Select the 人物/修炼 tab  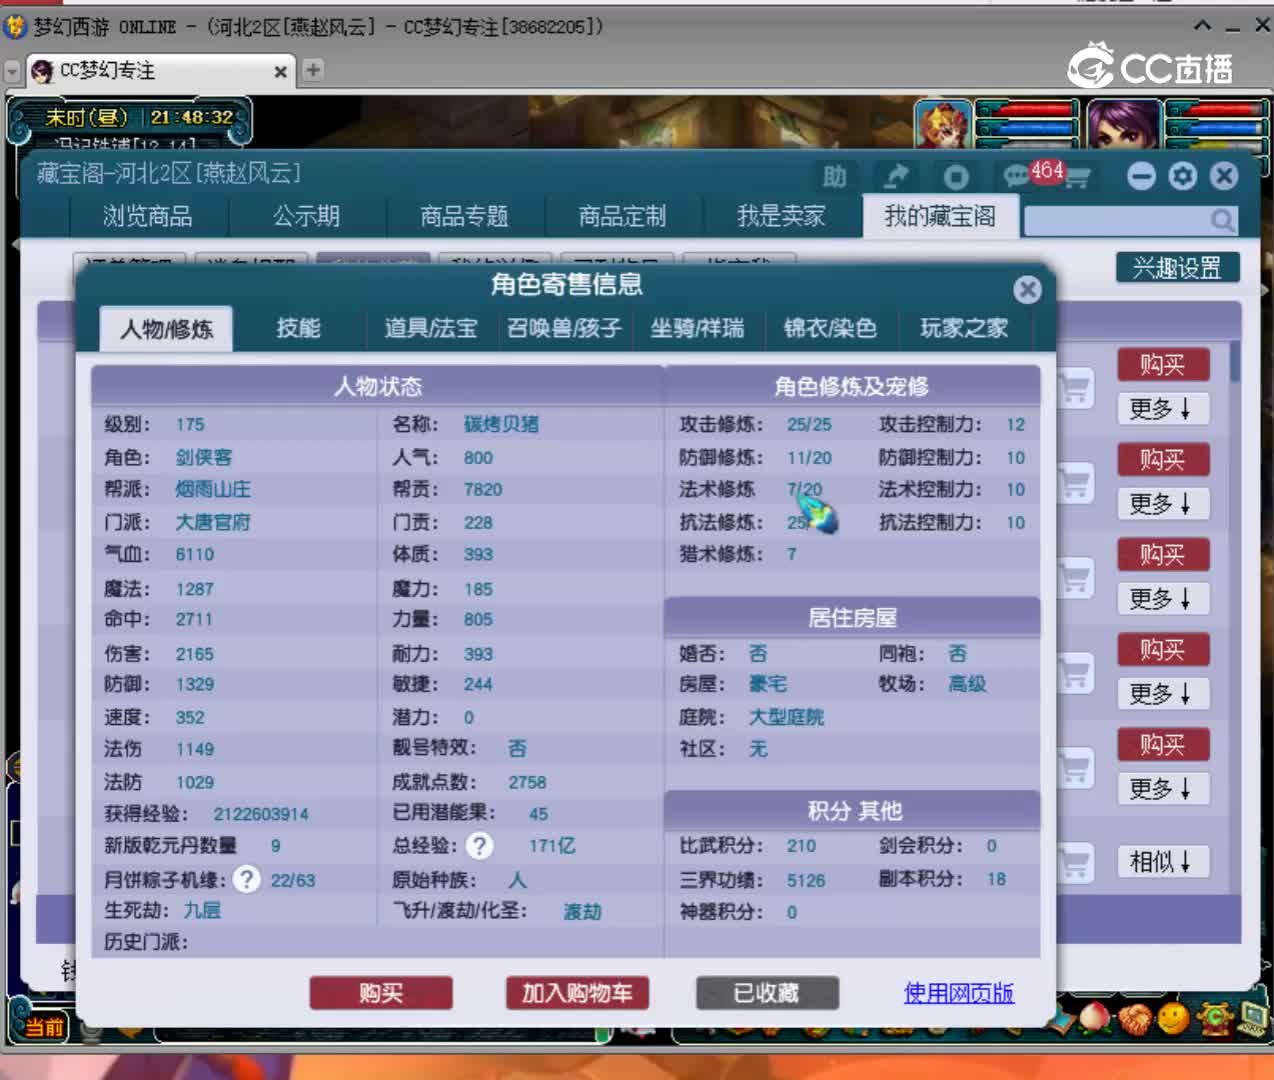[166, 328]
